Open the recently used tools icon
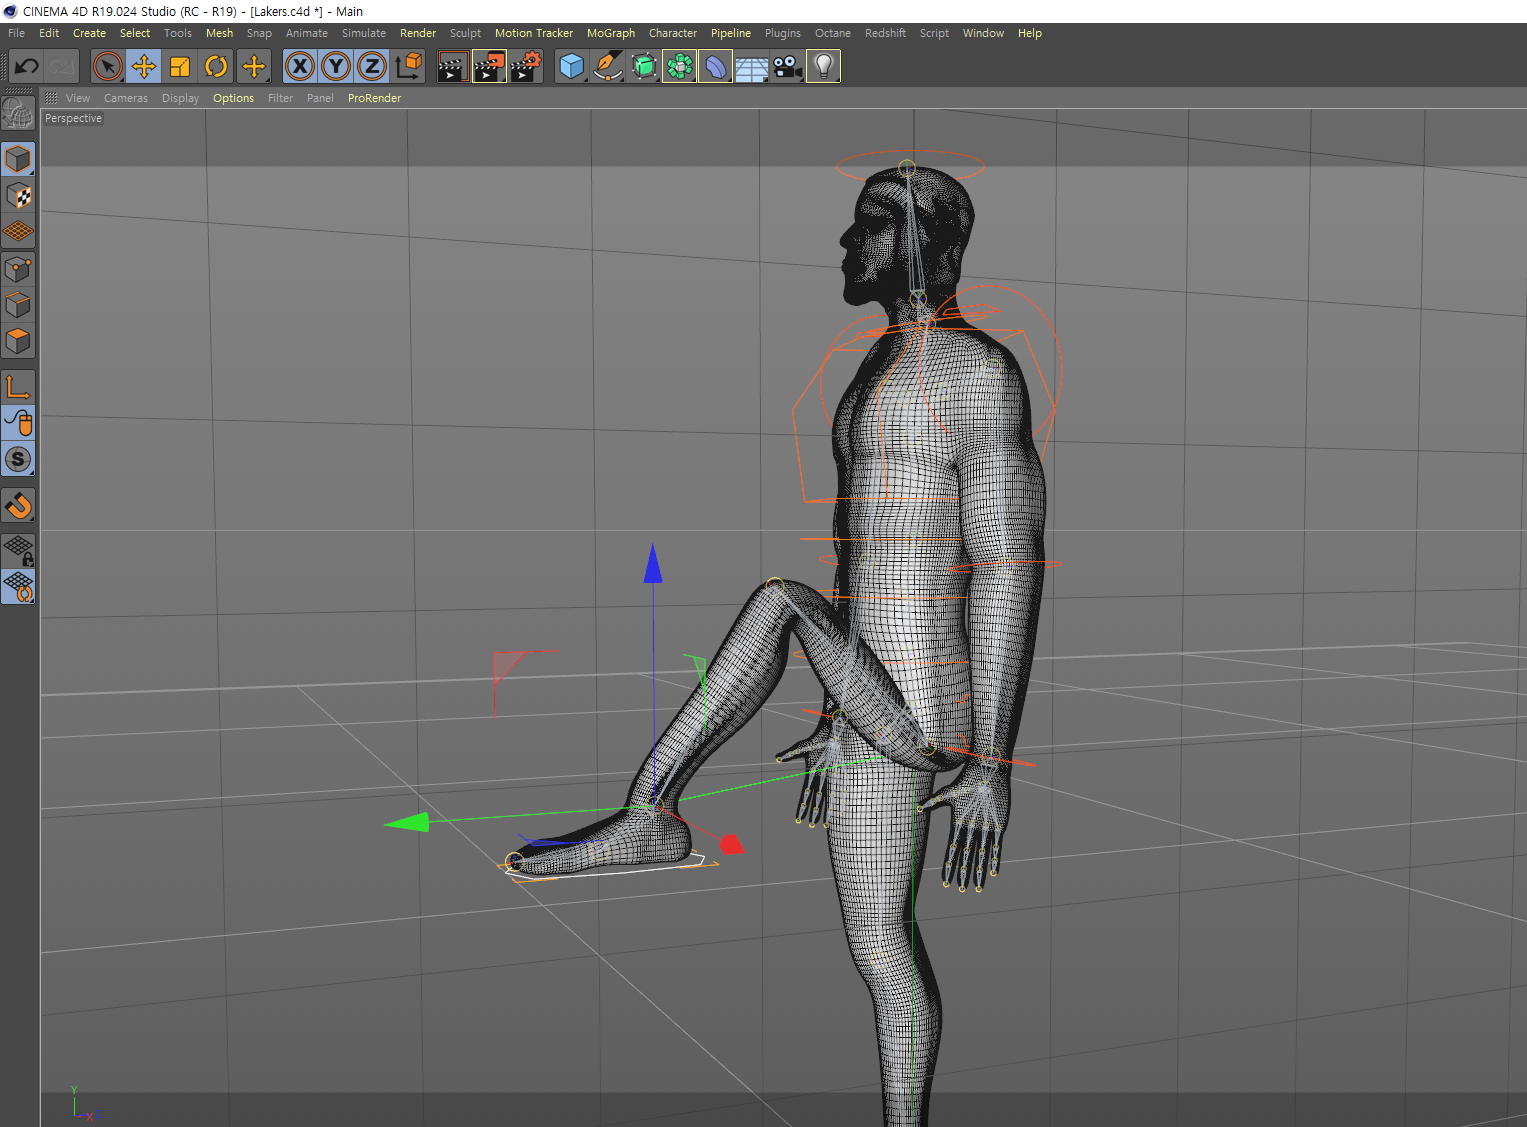This screenshot has width=1527, height=1127. pos(254,67)
